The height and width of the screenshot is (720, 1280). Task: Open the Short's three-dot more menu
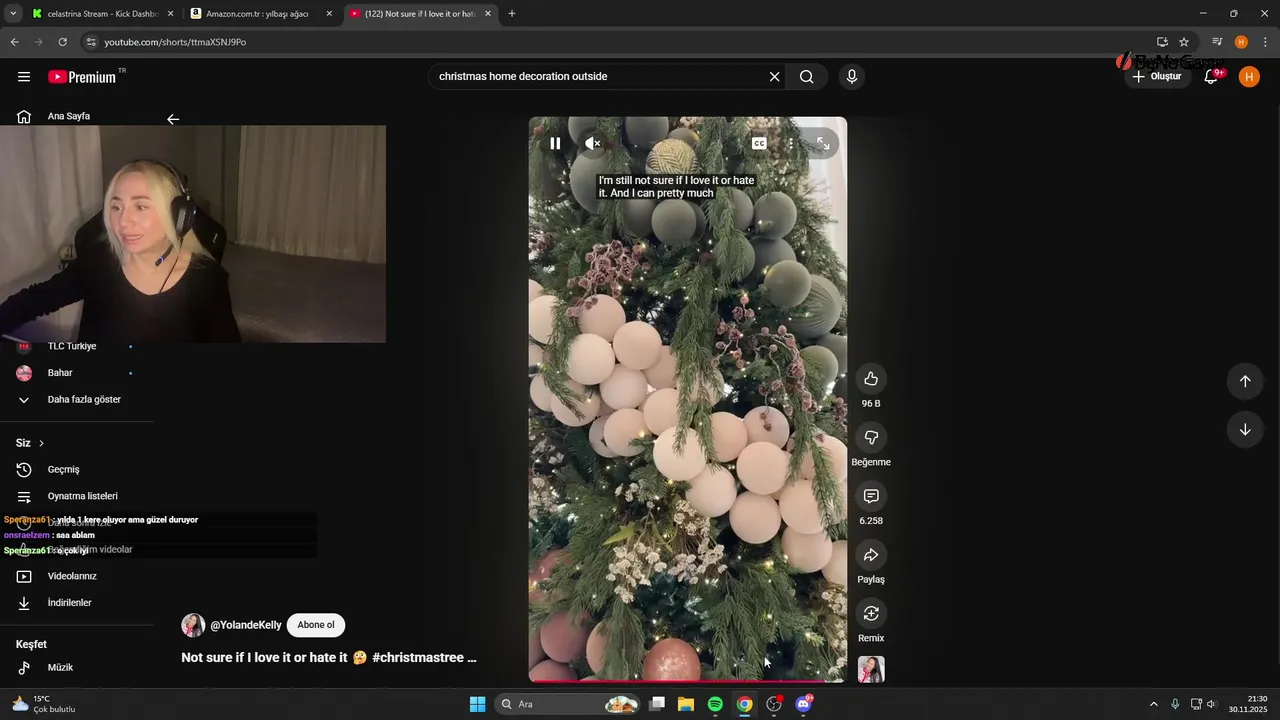(791, 143)
